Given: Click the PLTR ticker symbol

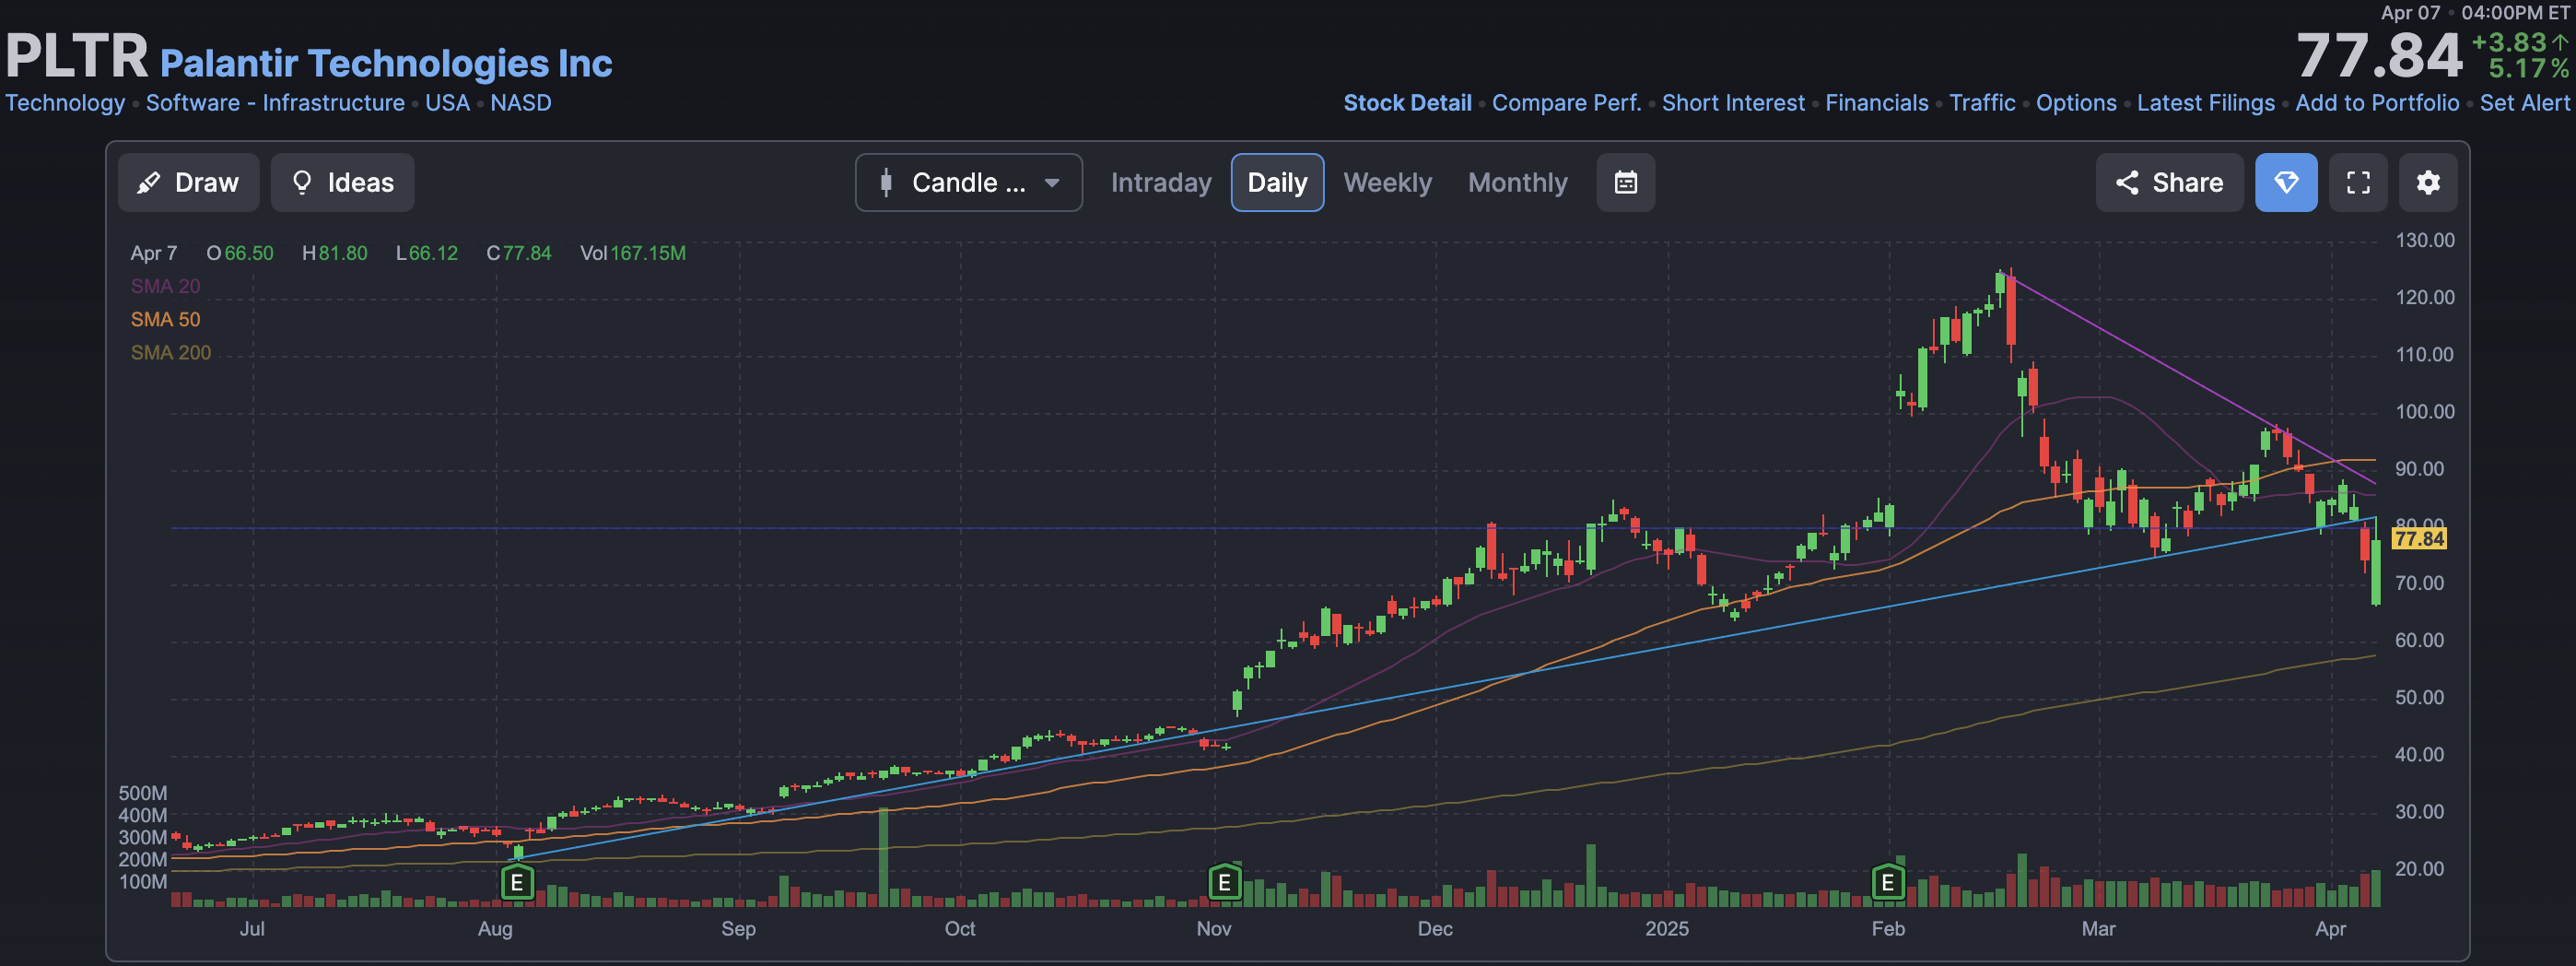Looking at the screenshot, I should tap(77, 55).
